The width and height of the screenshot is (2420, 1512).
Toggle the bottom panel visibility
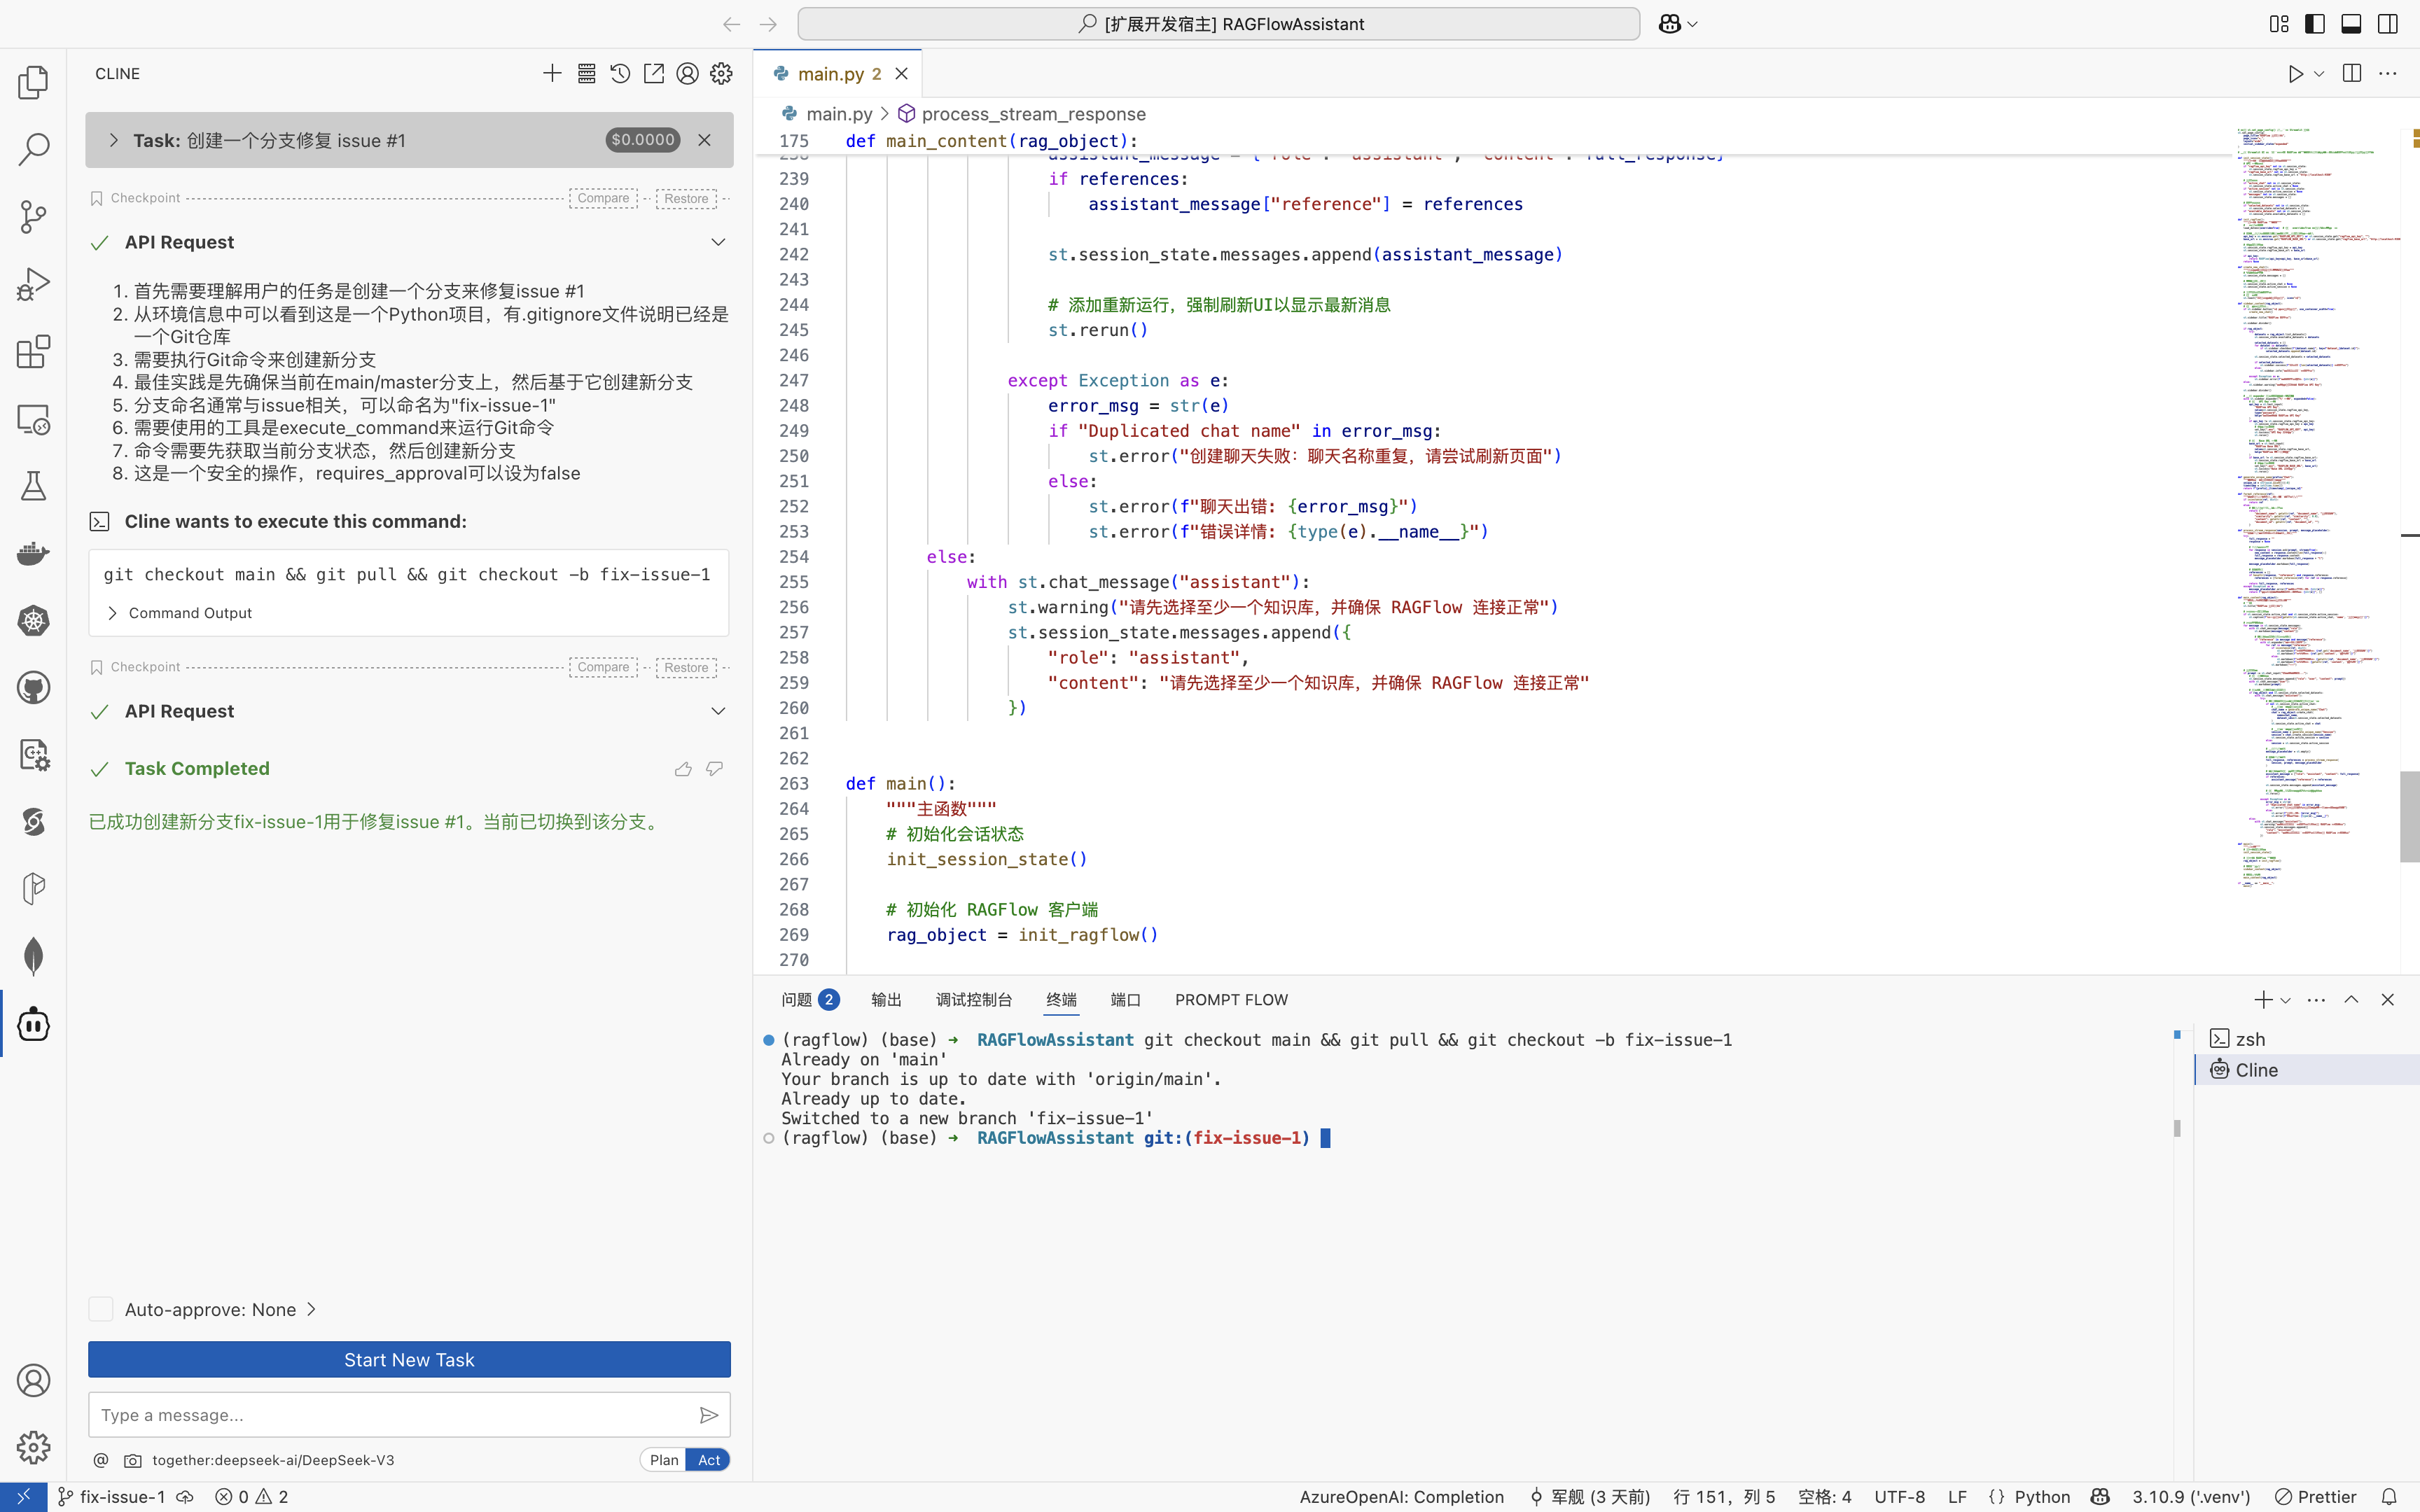tap(2351, 24)
